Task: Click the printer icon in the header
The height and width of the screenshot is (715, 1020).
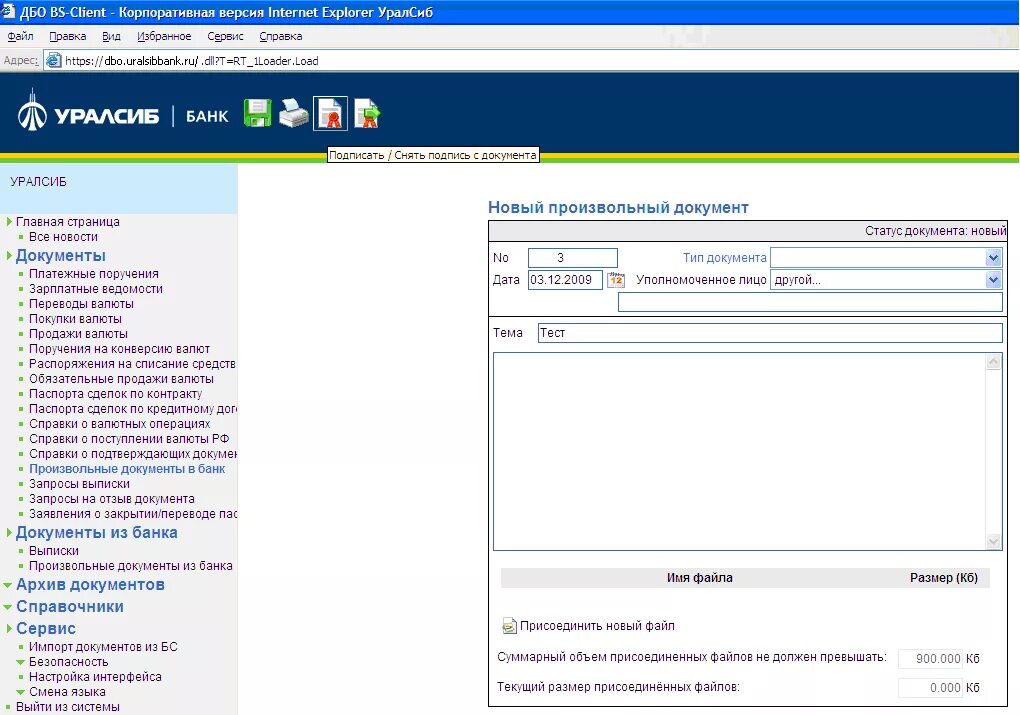Action: pos(293,113)
